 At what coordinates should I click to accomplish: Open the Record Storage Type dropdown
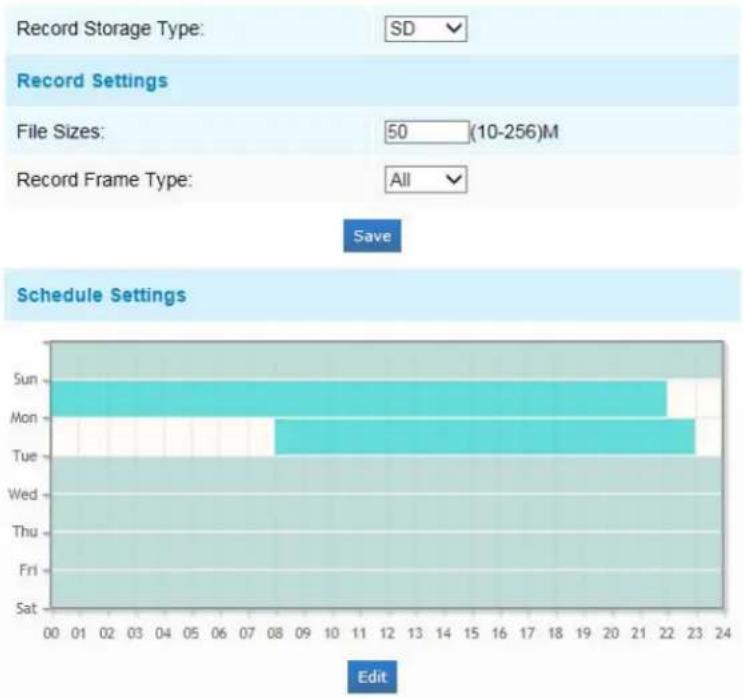coord(426,29)
